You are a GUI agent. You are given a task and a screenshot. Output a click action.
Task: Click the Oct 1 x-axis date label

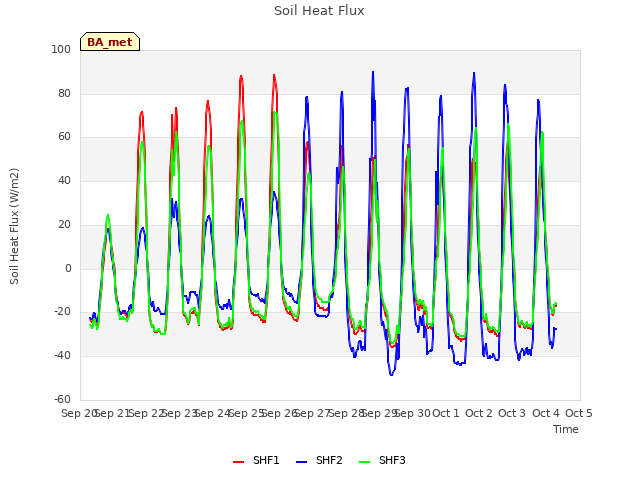click(446, 413)
